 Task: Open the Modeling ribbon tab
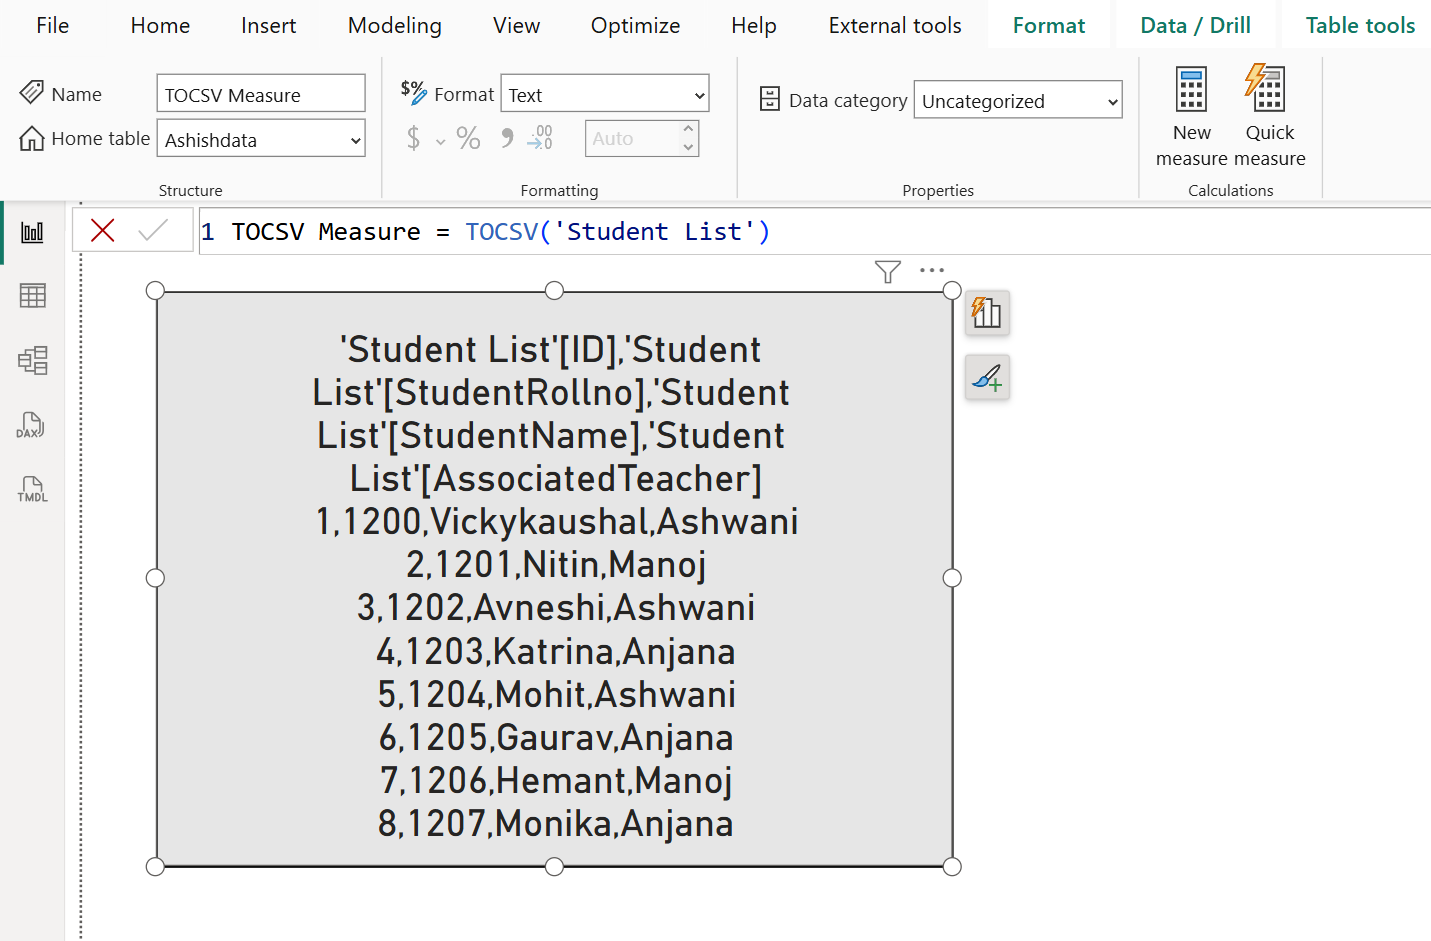[394, 26]
